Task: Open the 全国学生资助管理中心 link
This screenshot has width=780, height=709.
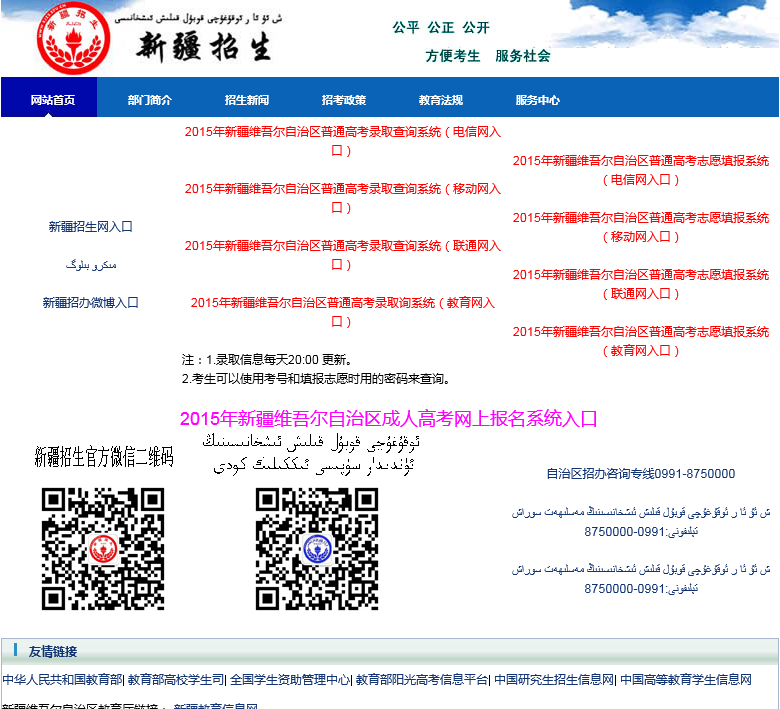Action: tap(290, 680)
